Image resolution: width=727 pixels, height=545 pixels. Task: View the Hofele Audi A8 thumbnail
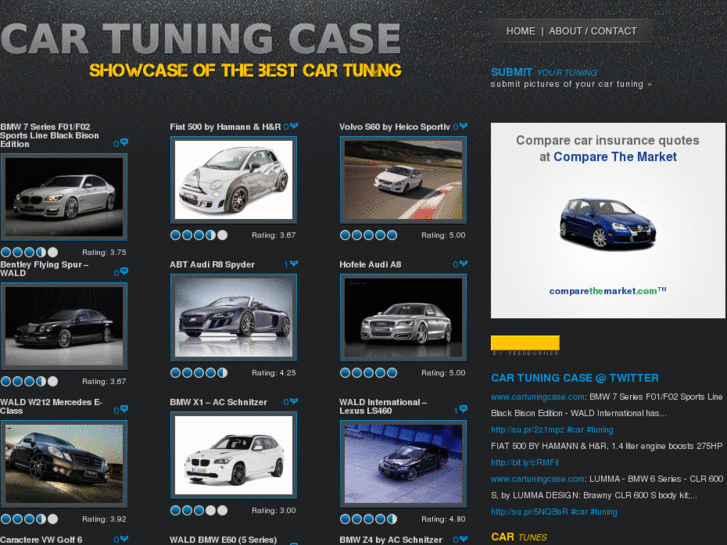[x=403, y=318]
